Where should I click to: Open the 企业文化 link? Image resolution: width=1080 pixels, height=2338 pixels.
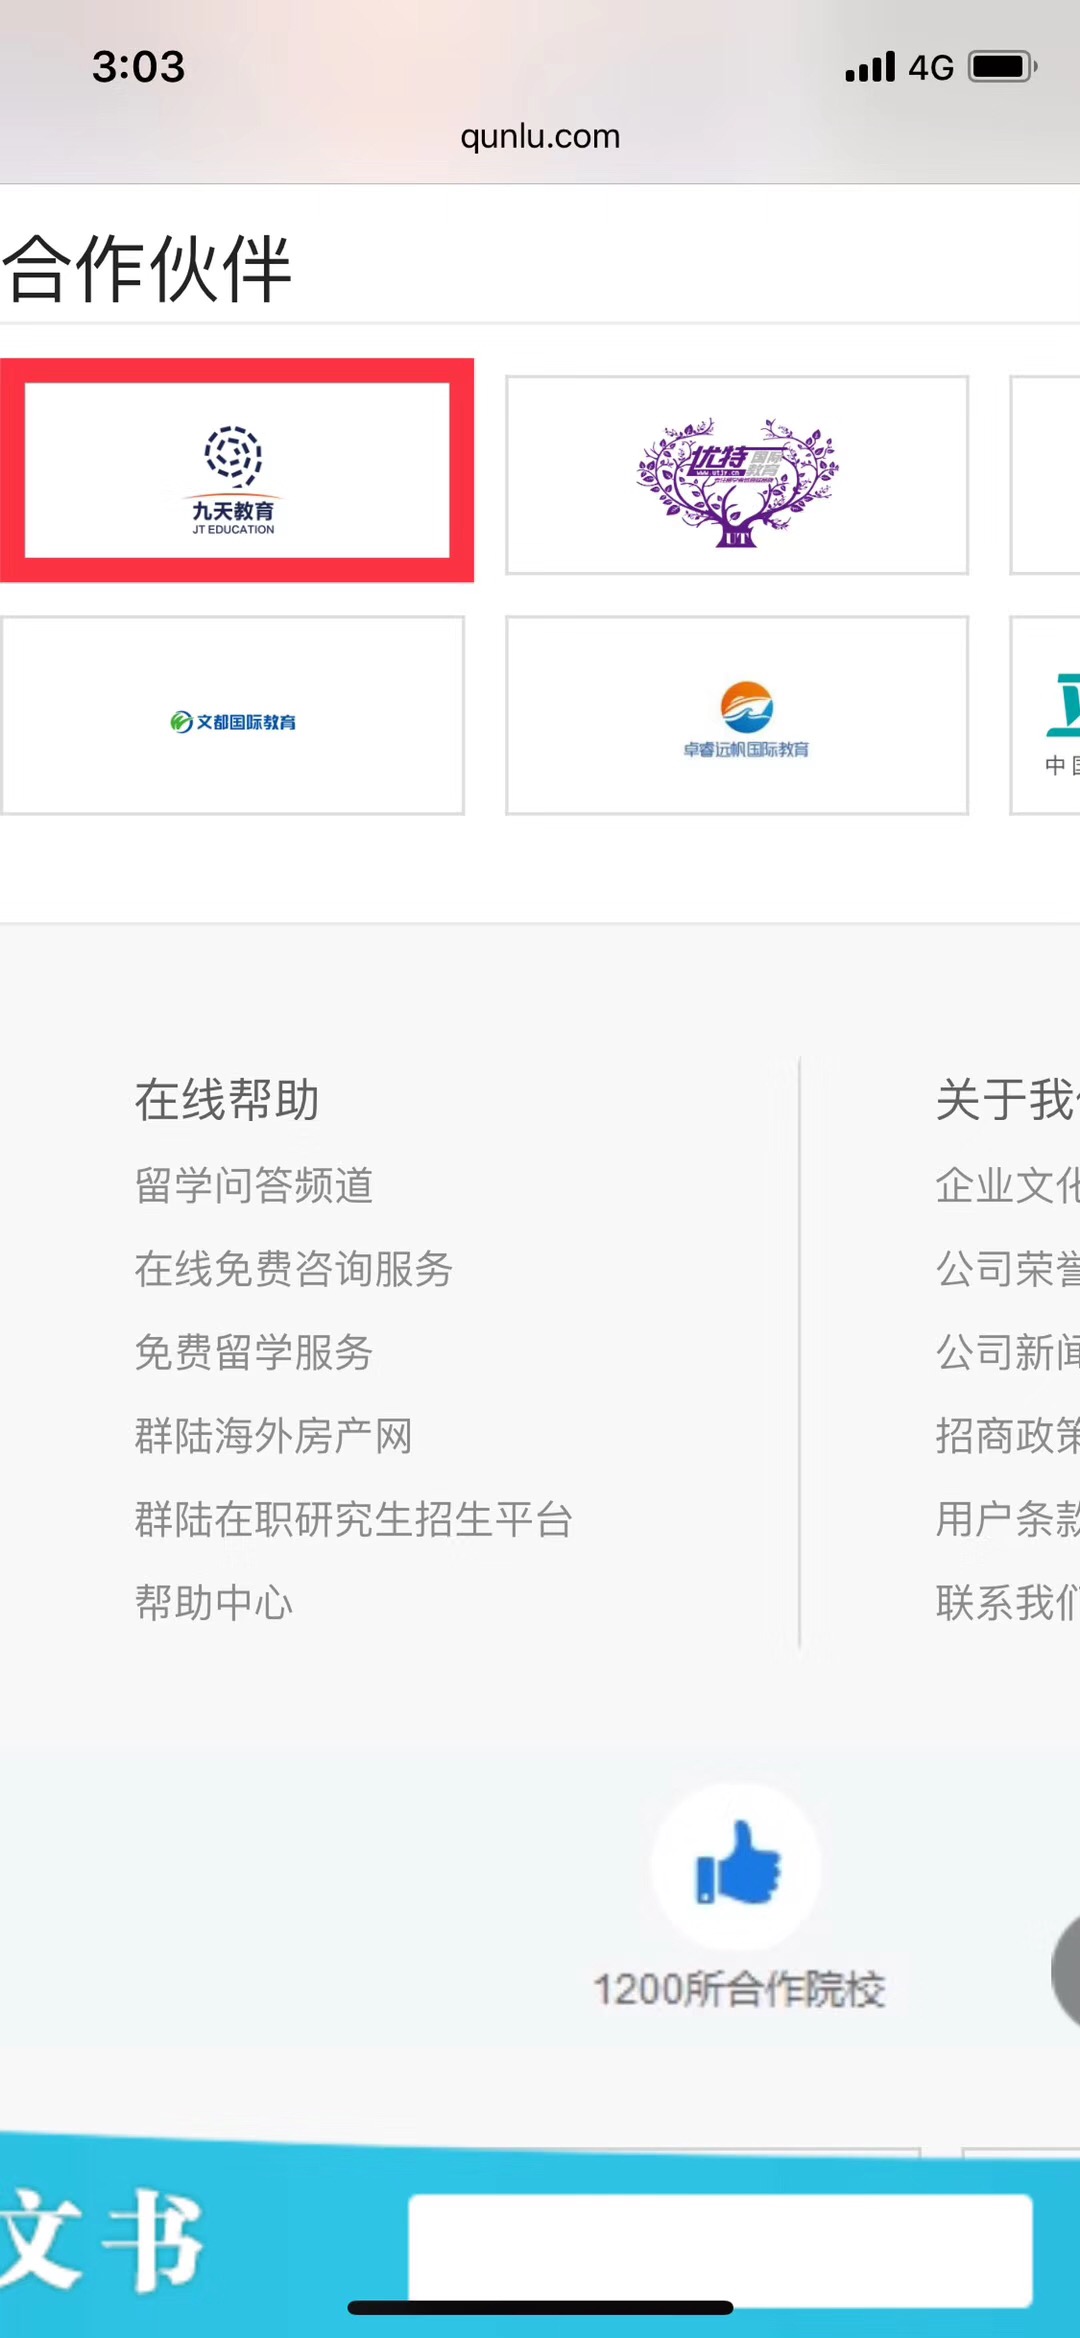1008,1186
